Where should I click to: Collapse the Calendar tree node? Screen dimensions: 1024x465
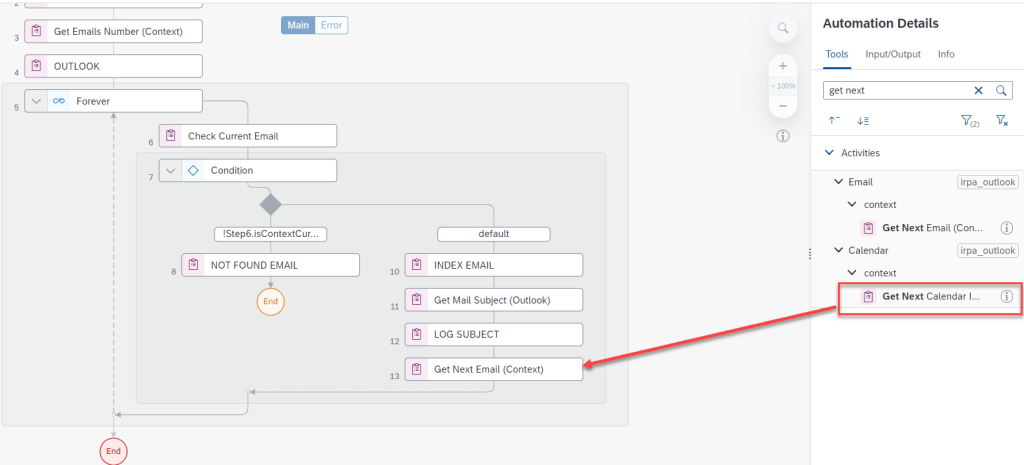pos(838,250)
